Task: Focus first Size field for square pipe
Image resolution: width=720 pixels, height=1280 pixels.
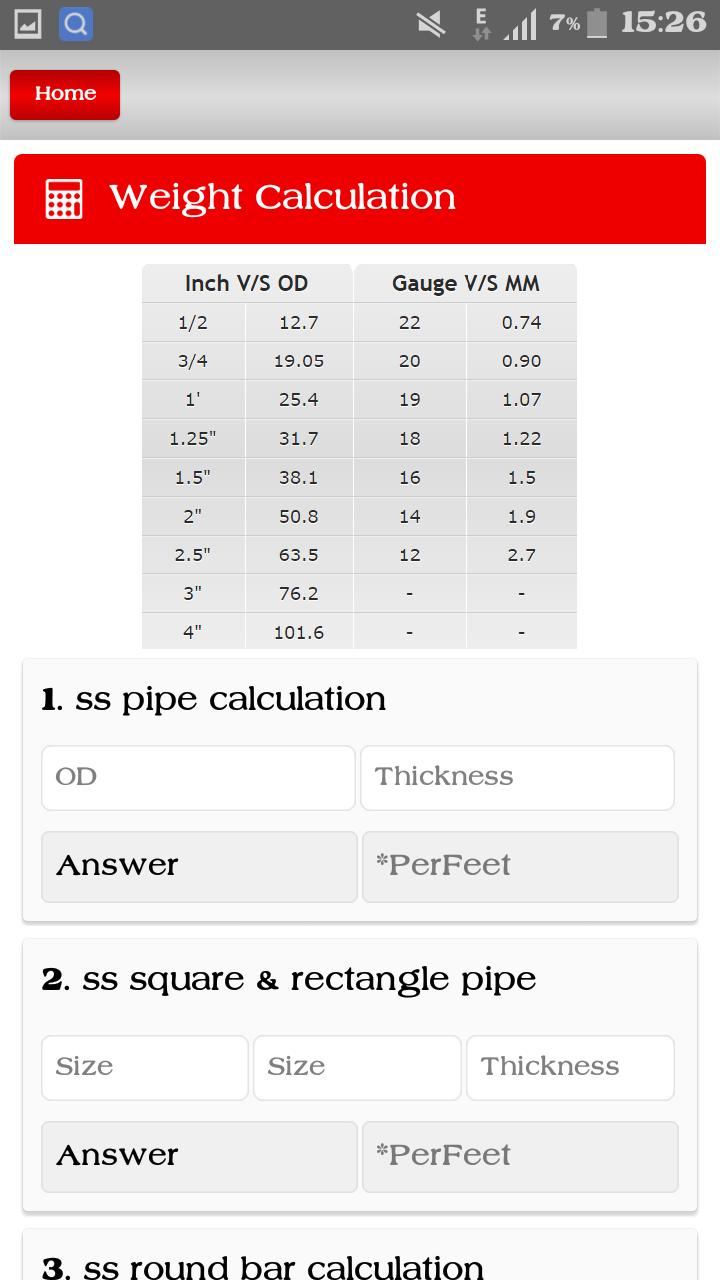Action: (145, 1067)
